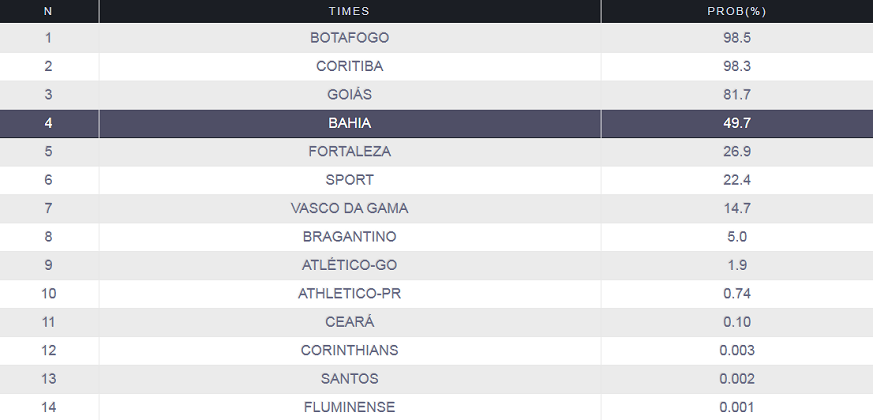Screen dimensions: 873x420
Task: Click the VASCO DA GAMA entry
Action: (350, 208)
